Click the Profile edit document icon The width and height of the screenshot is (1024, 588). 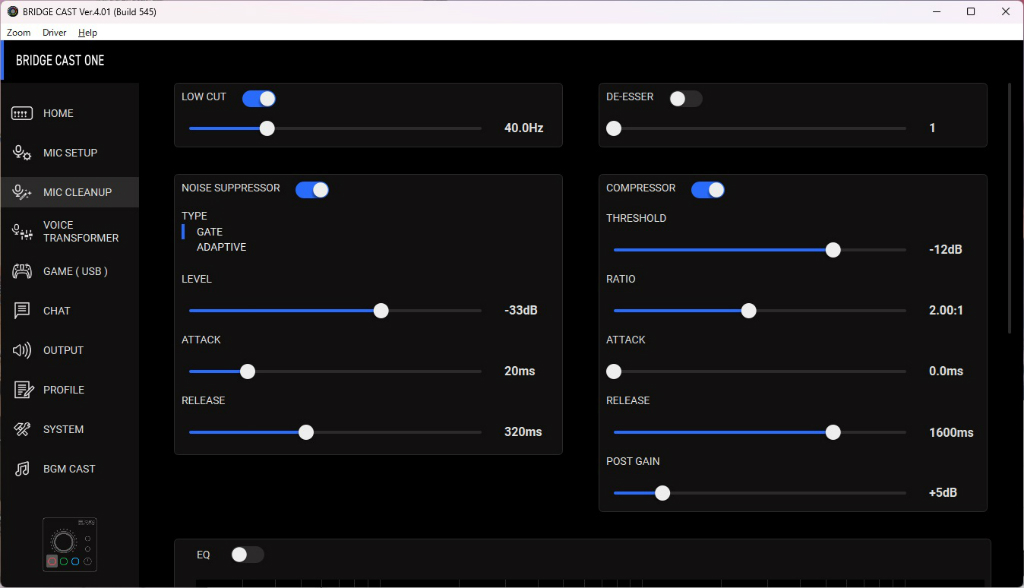(24, 390)
